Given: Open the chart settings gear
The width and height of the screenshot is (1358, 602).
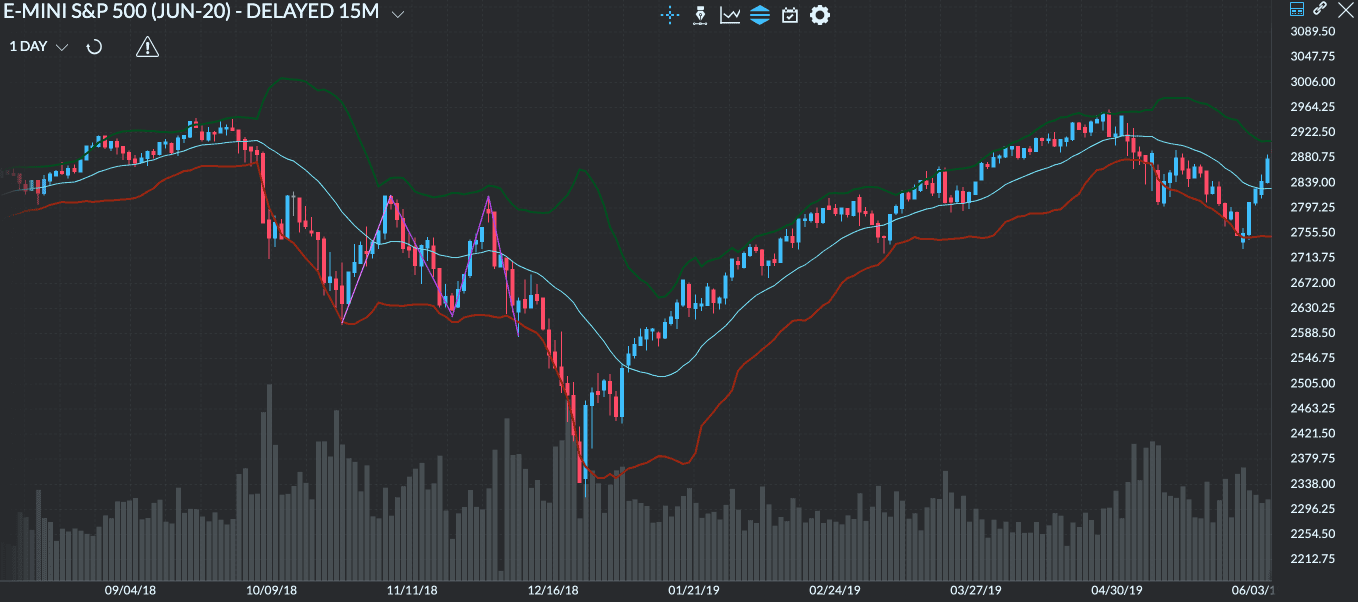Looking at the screenshot, I should point(820,15).
